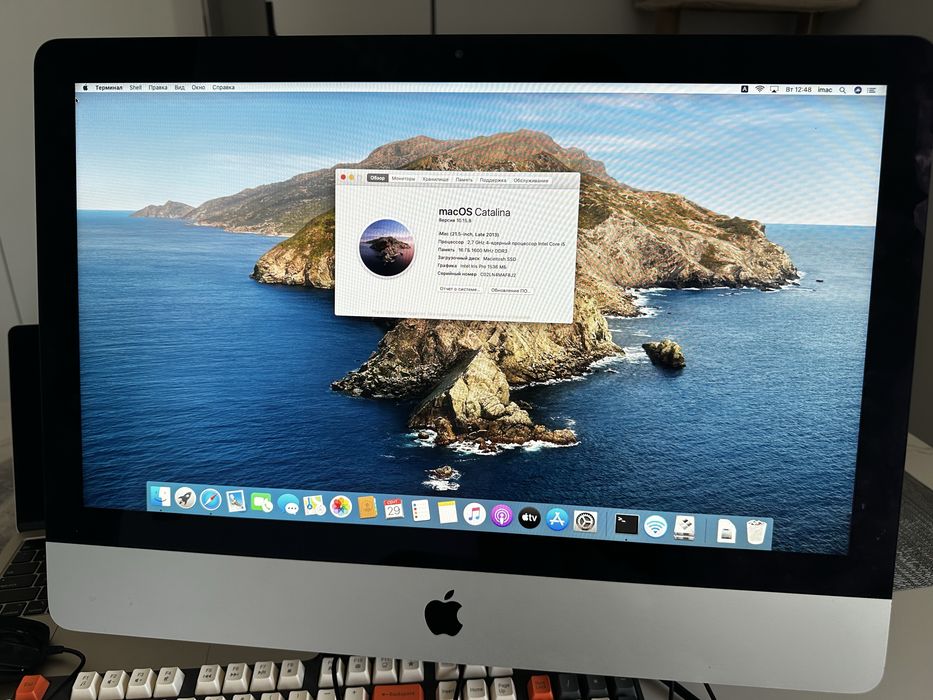Open the stacked disk drive icon in Dock
This screenshot has width=933, height=700.
[684, 528]
